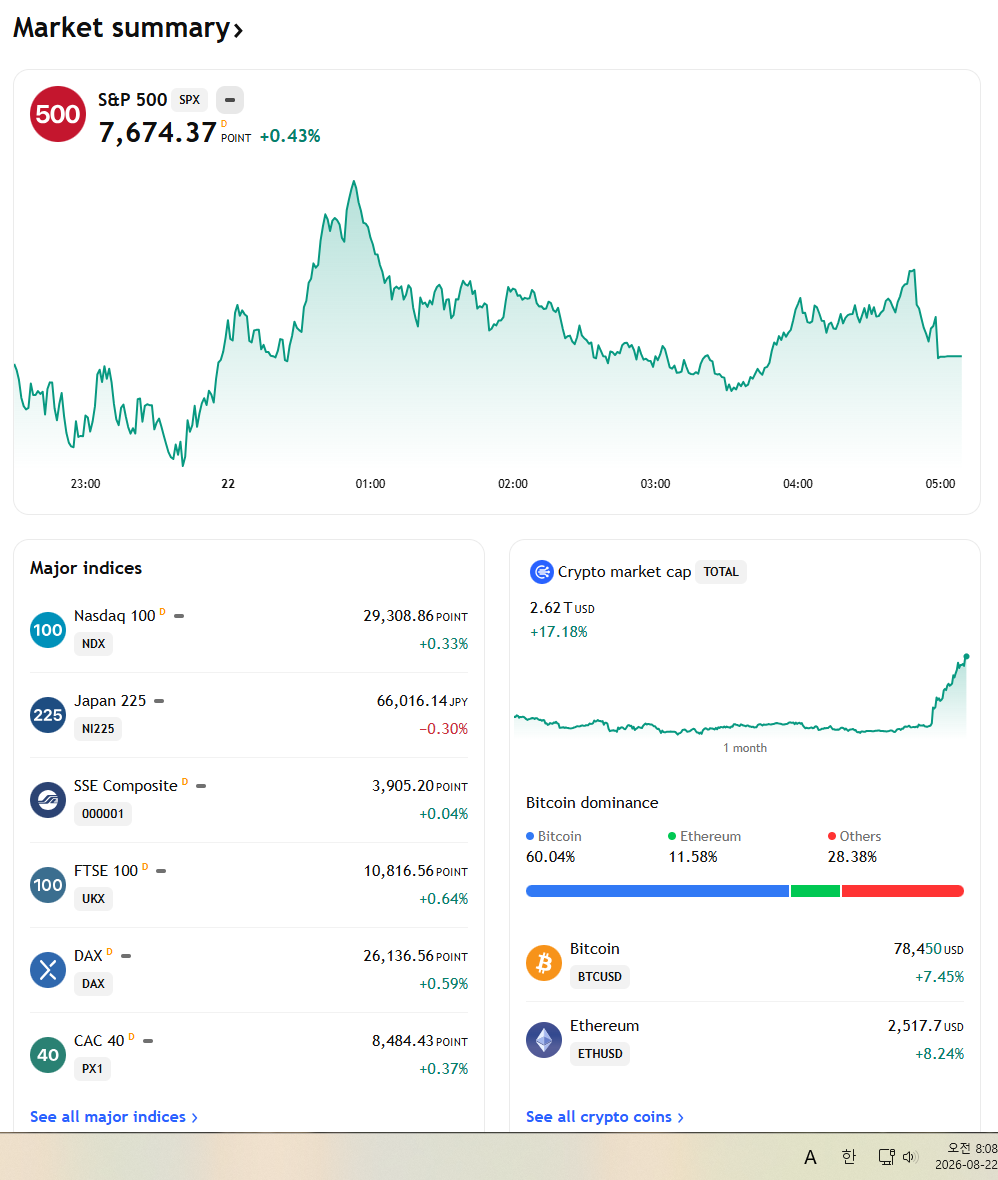Click the S&P 500 value 7,674.37
Image resolution: width=998 pixels, height=1180 pixels.
157,132
